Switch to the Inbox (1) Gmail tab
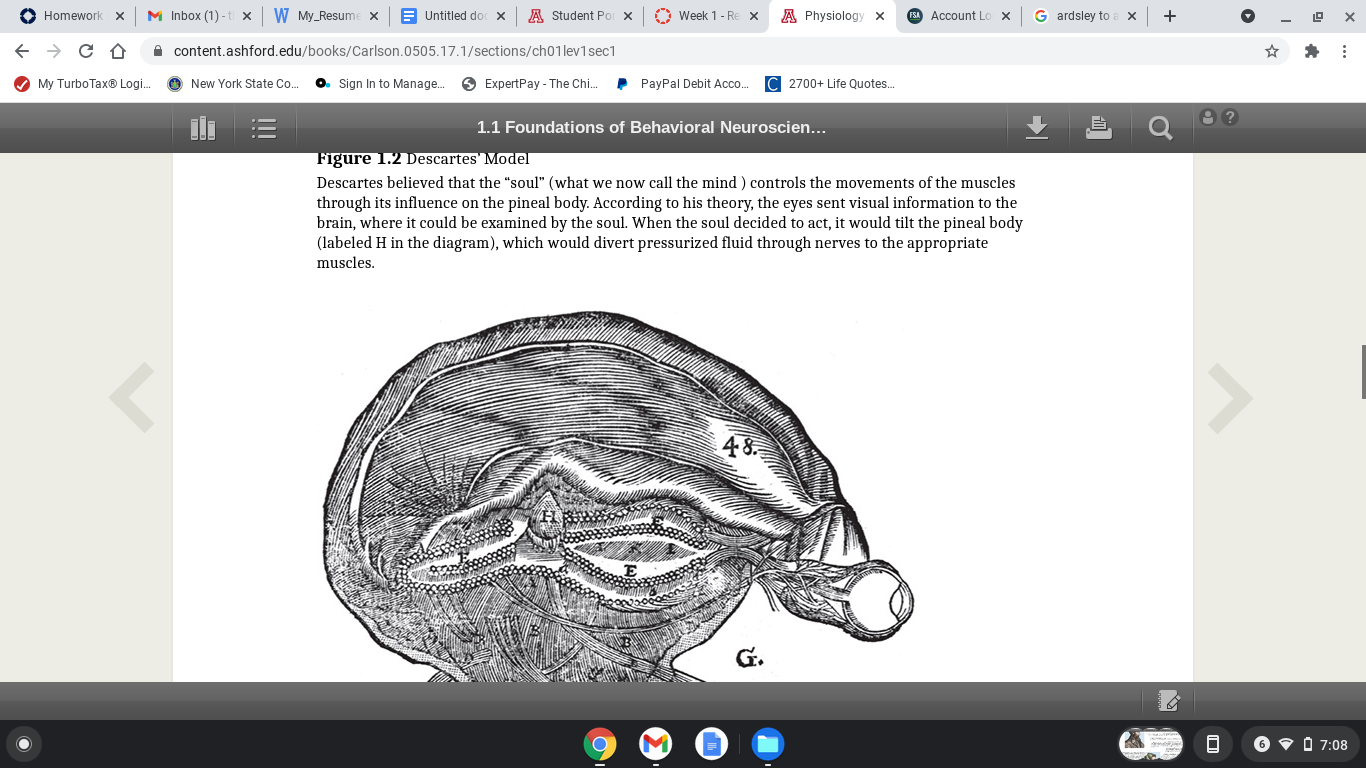Screen dimensions: 1366x768 point(197,16)
